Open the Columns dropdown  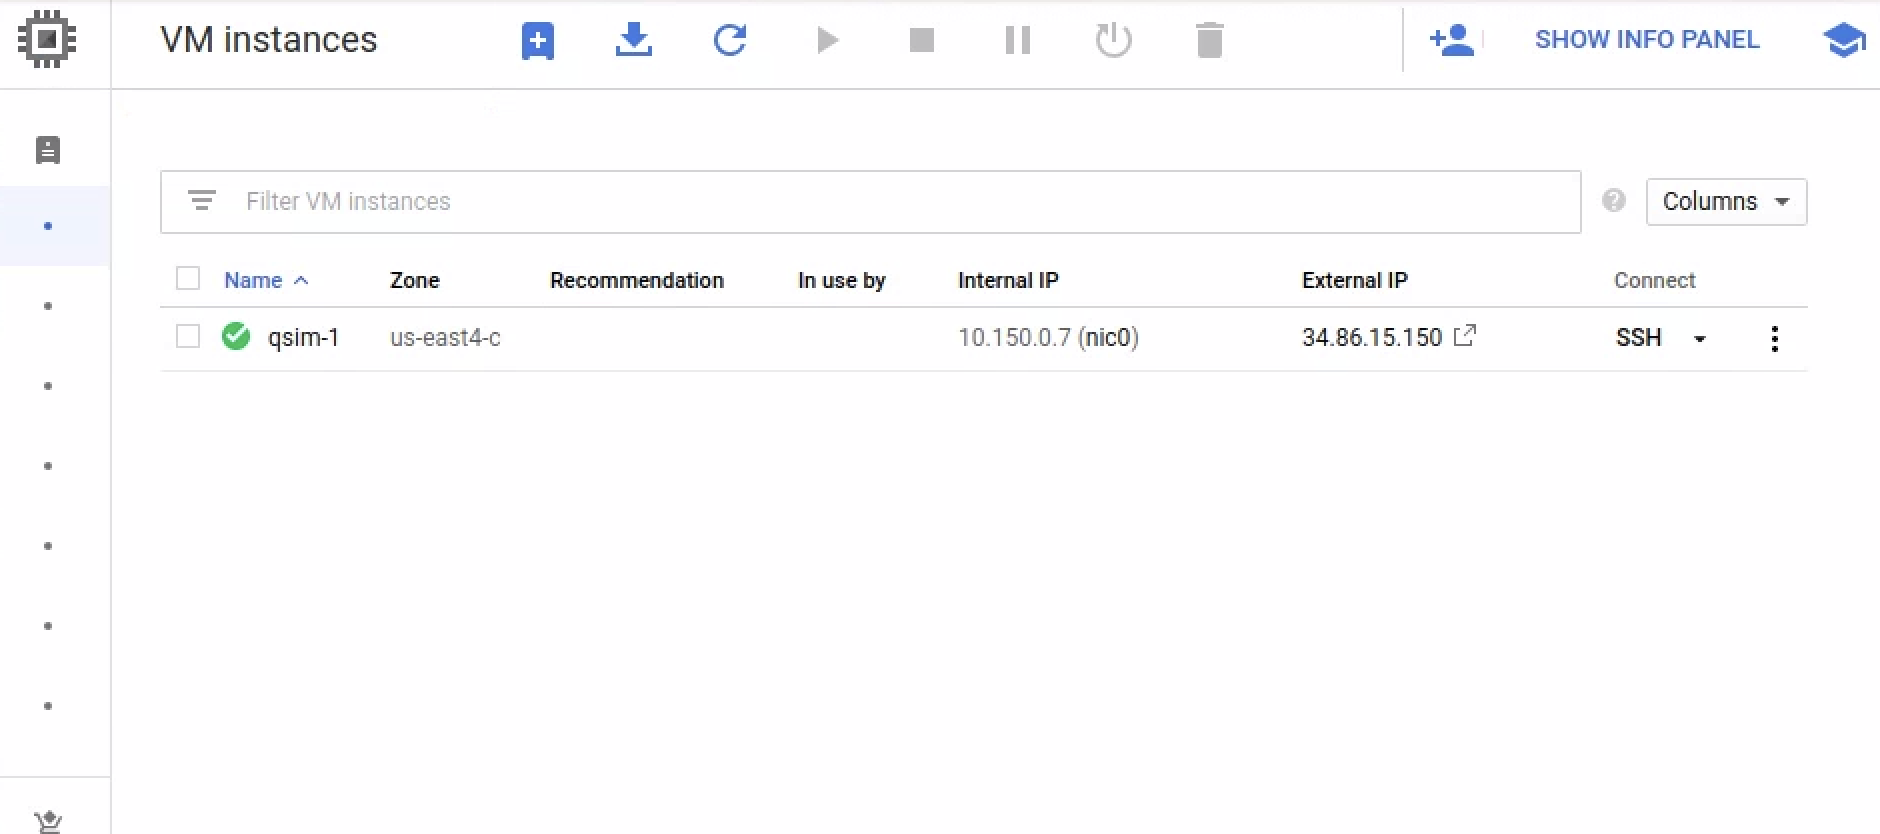(x=1725, y=202)
